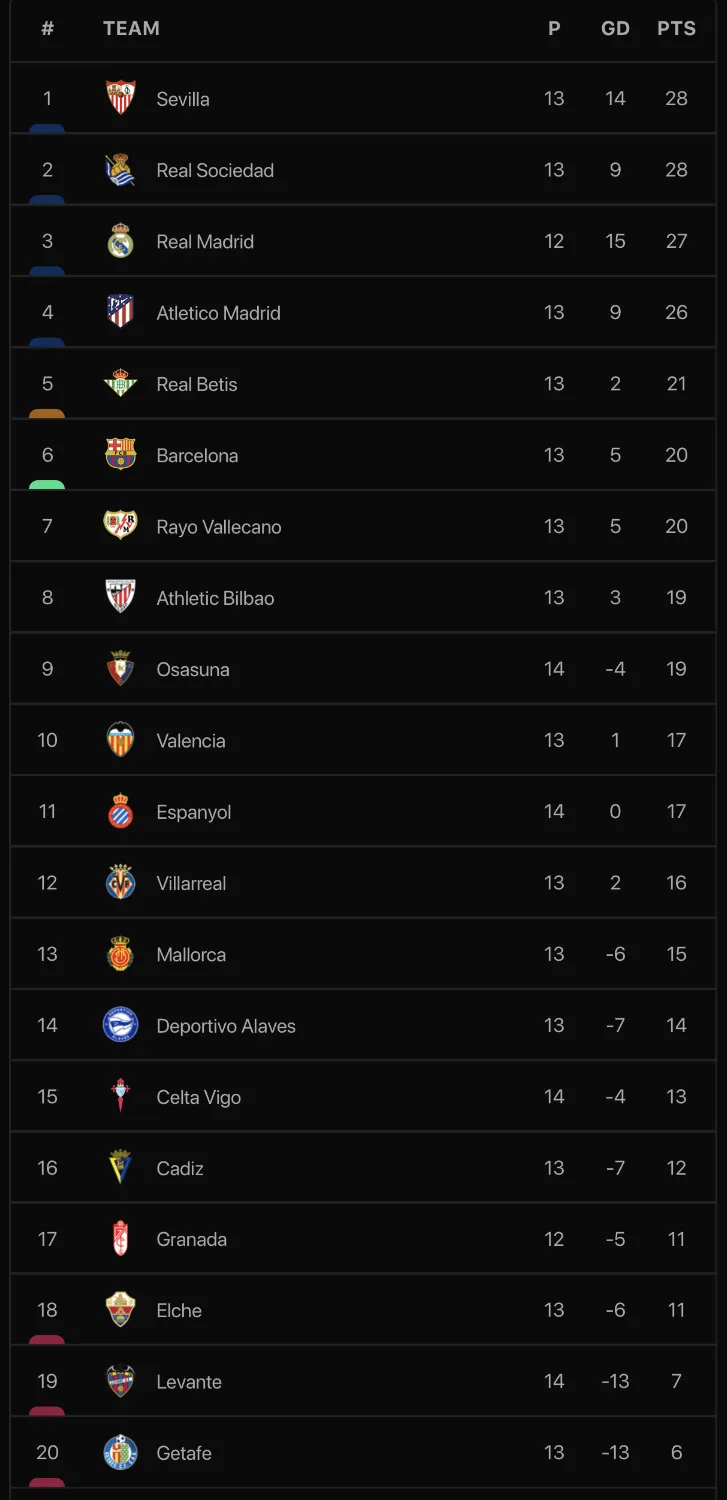The image size is (727, 1500).
Task: Click the Atletico Madrid crest
Action: click(x=121, y=312)
